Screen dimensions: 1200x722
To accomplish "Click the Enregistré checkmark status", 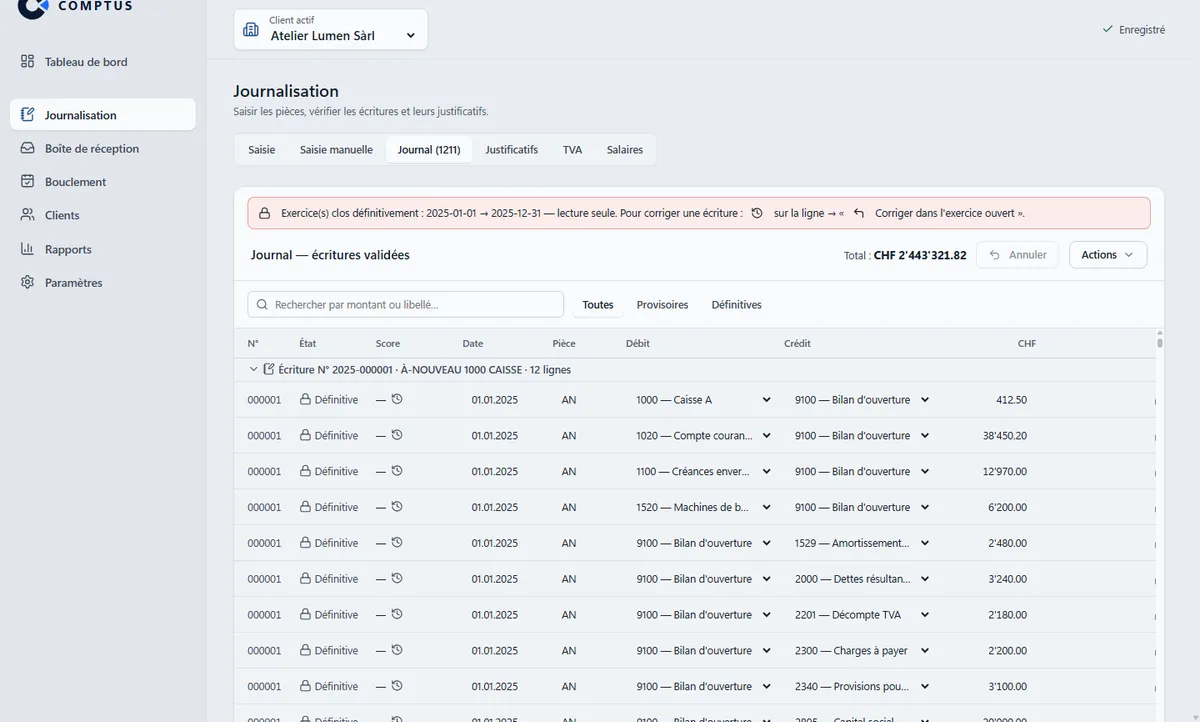I will pyautogui.click(x=1133, y=30).
